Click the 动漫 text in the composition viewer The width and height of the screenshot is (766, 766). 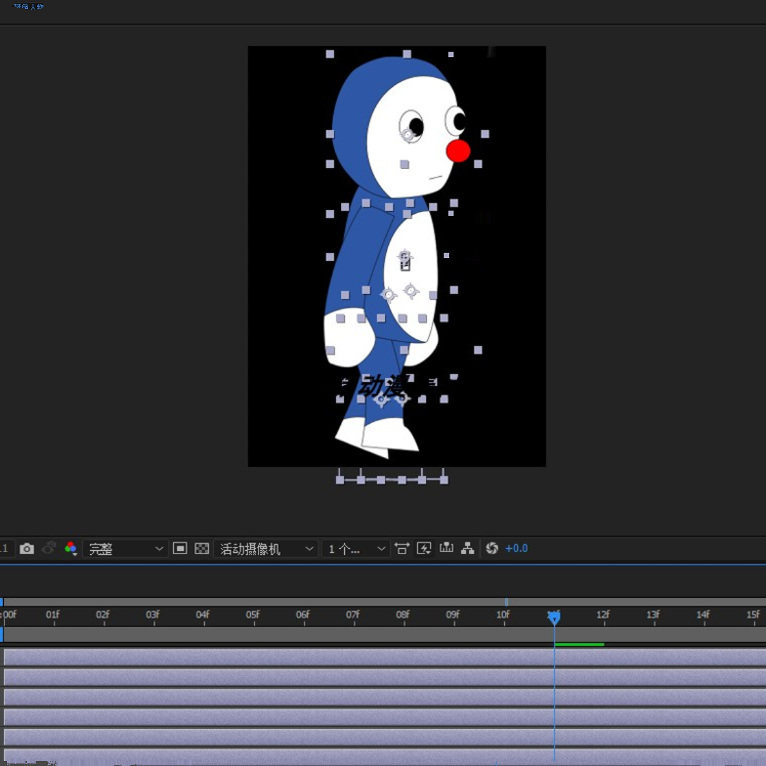pos(381,386)
